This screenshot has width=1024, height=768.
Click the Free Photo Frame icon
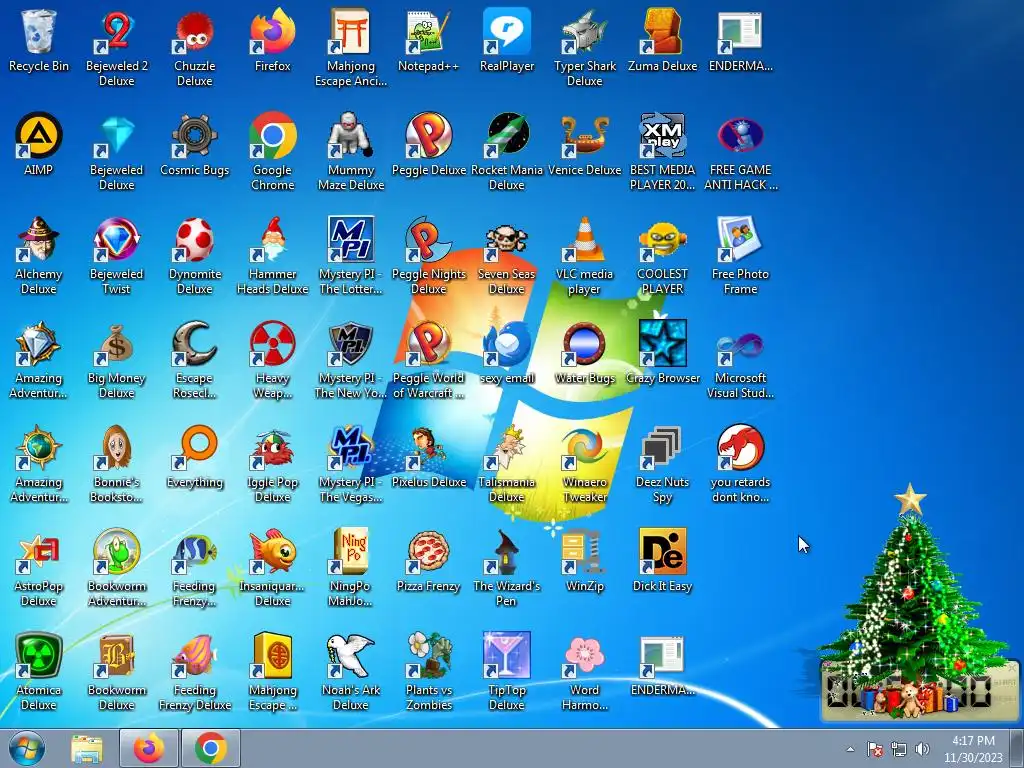pyautogui.click(x=740, y=239)
